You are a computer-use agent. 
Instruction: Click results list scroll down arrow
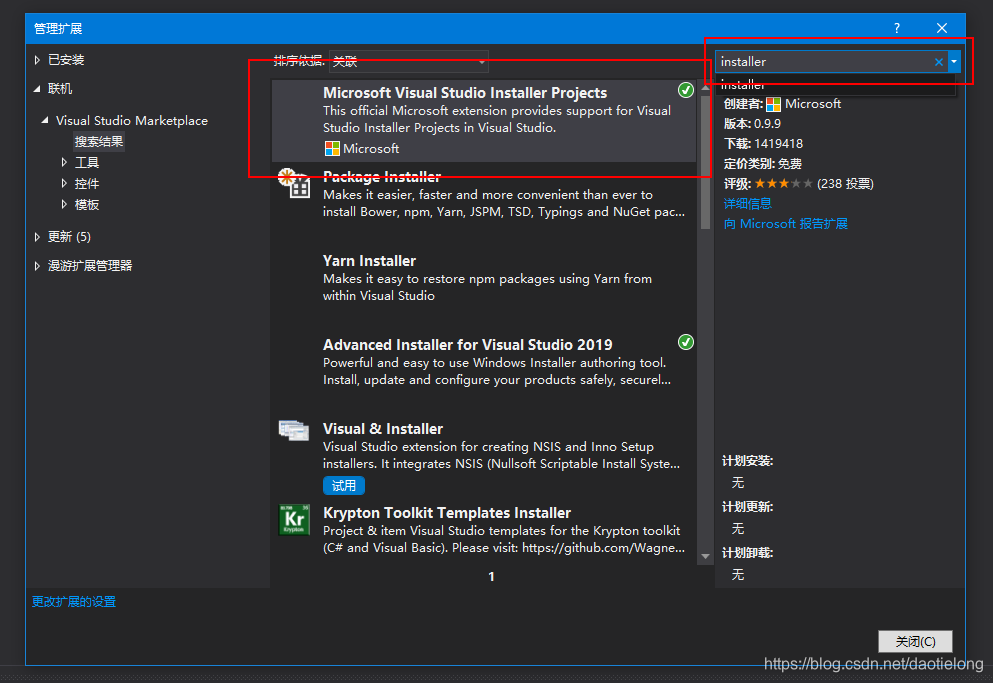click(705, 556)
